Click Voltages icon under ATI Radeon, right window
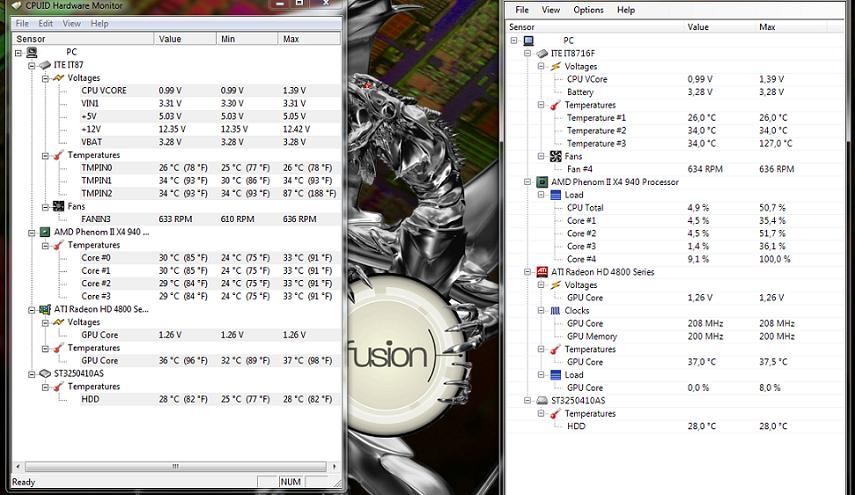Viewport: 855px width, 495px height. pyautogui.click(x=556, y=285)
